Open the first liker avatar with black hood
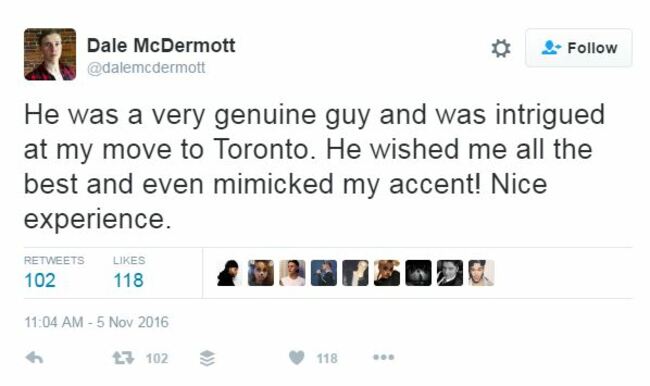650x386 pixels. [x=229, y=273]
